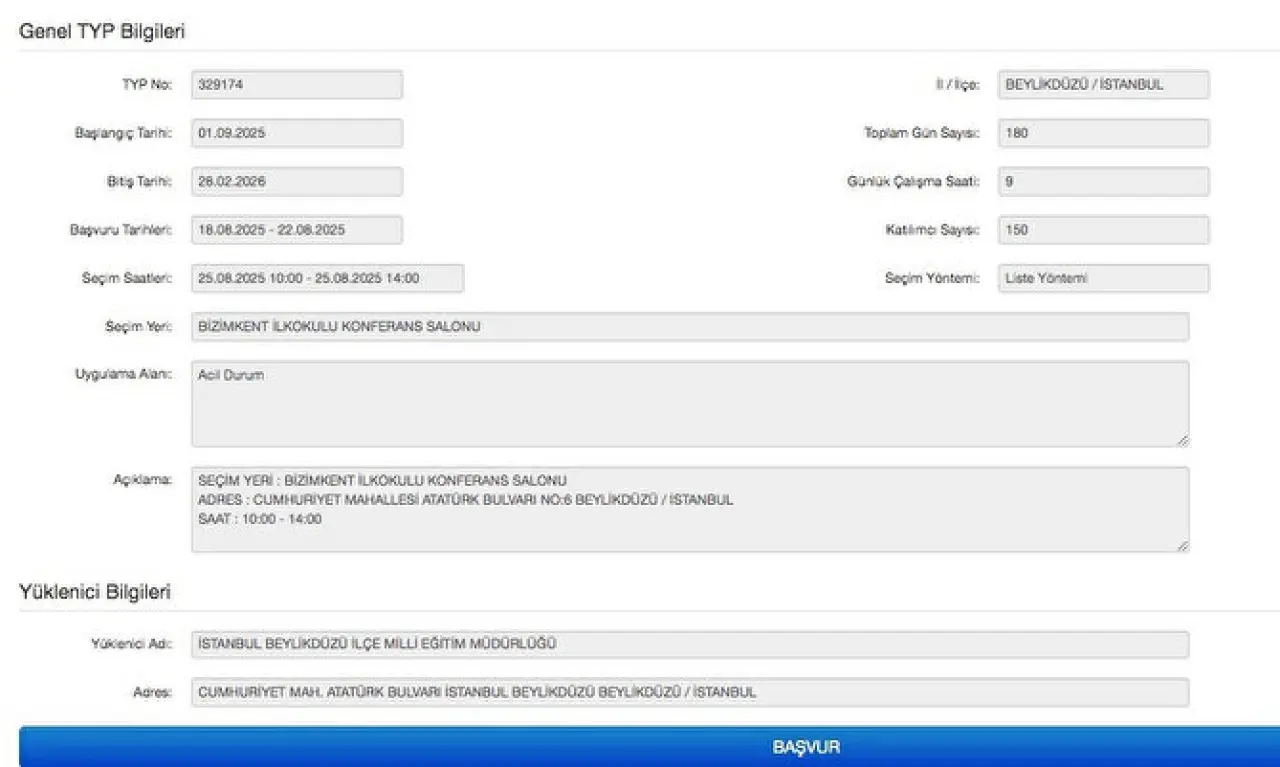Click the Seçim Yöntemi field
This screenshot has height=767, width=1280.
tap(1103, 278)
